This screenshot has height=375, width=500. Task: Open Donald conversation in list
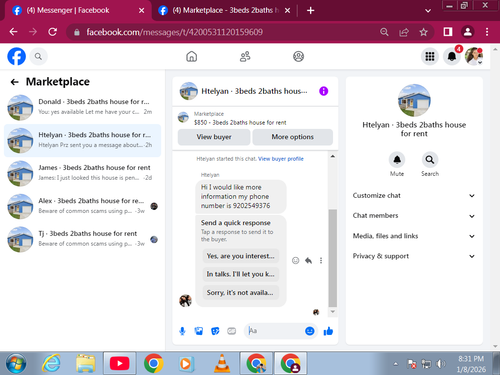tap(82, 107)
